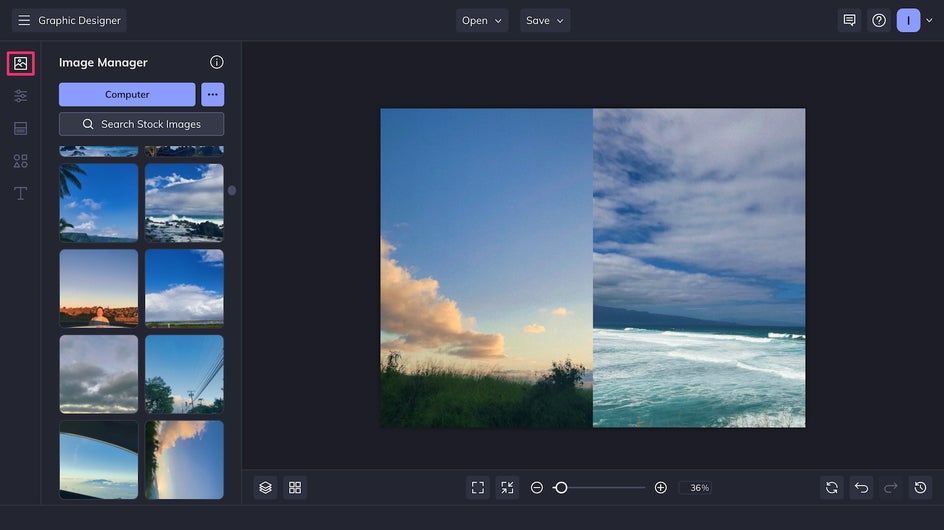Select the palm tree sky thumbnail

coord(99,203)
